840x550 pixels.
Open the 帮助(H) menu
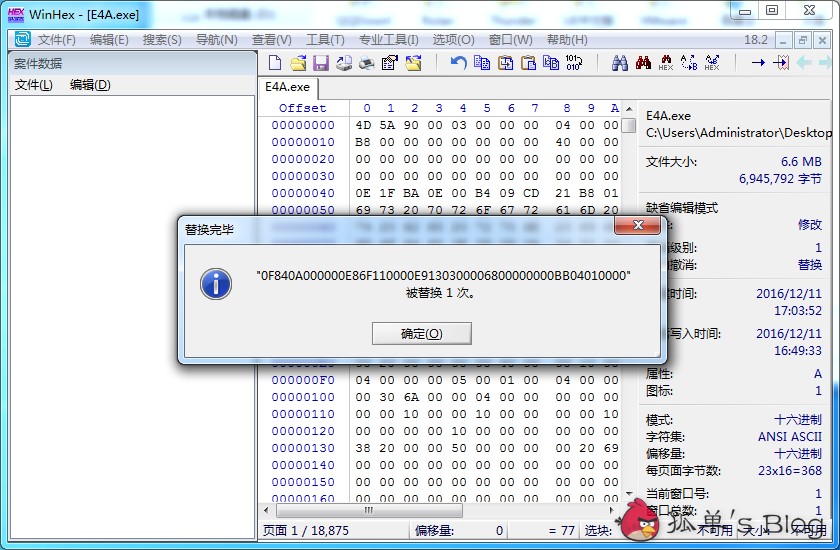(x=567, y=40)
